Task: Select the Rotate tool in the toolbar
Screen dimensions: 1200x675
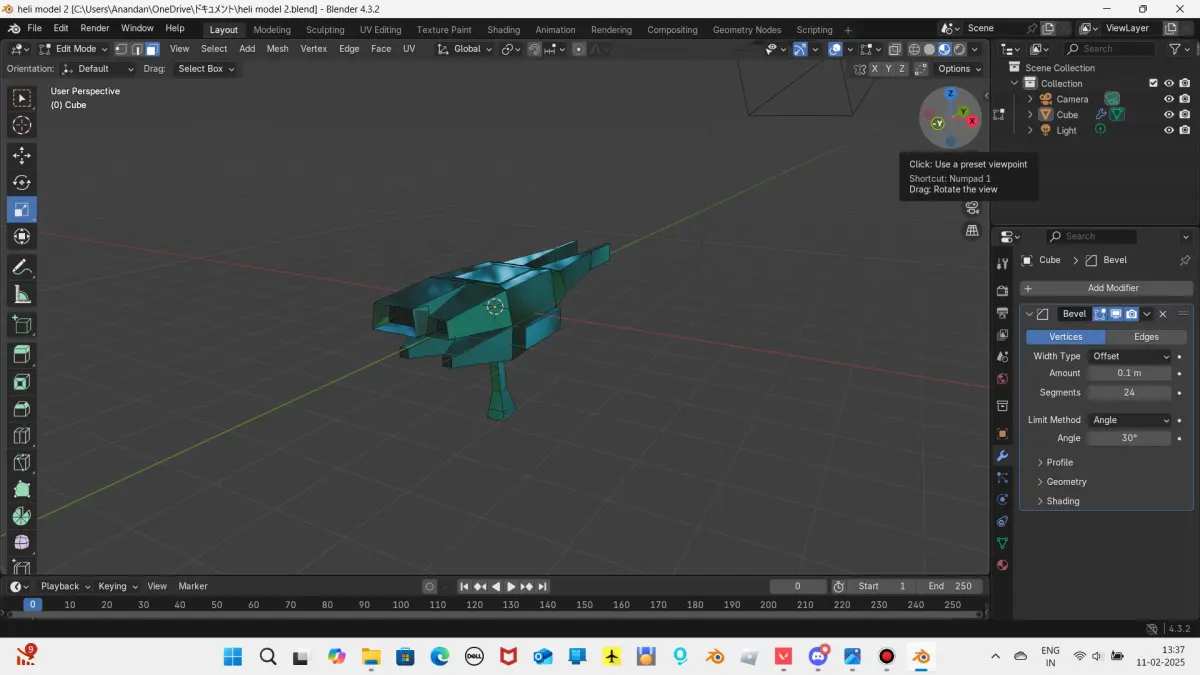Action: coord(21,182)
